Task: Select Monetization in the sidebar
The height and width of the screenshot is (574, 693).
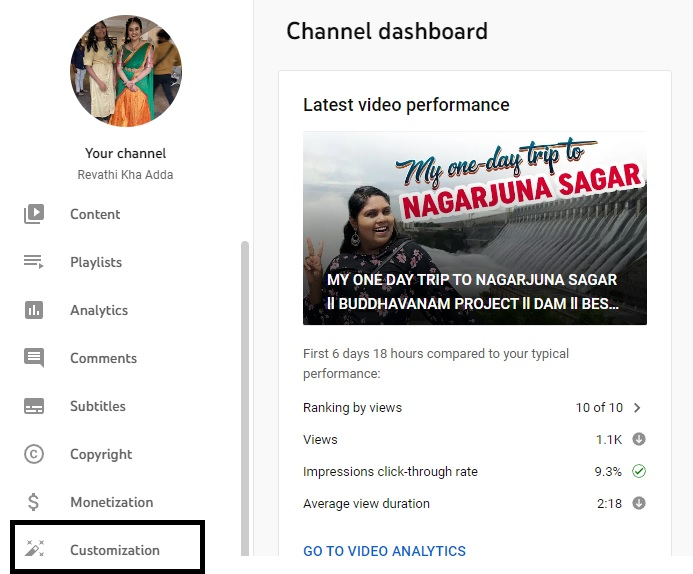Action: click(111, 502)
